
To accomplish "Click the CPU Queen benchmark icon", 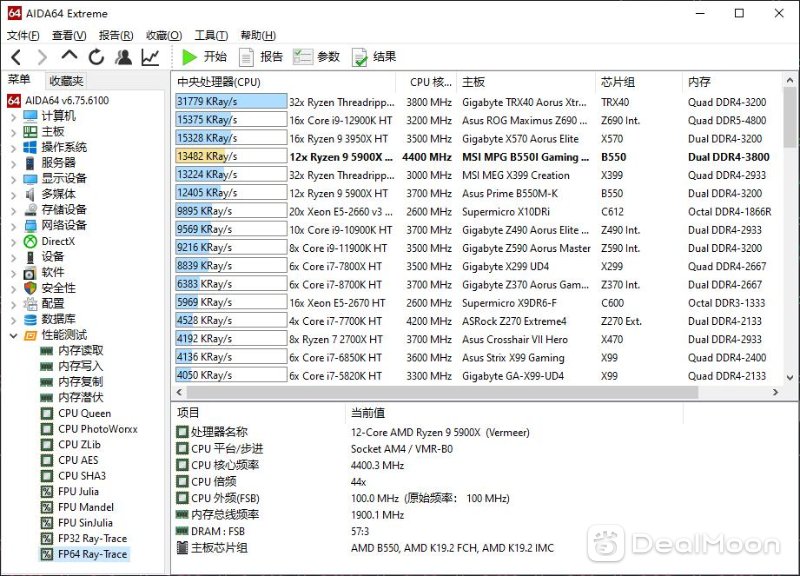I will pos(46,413).
